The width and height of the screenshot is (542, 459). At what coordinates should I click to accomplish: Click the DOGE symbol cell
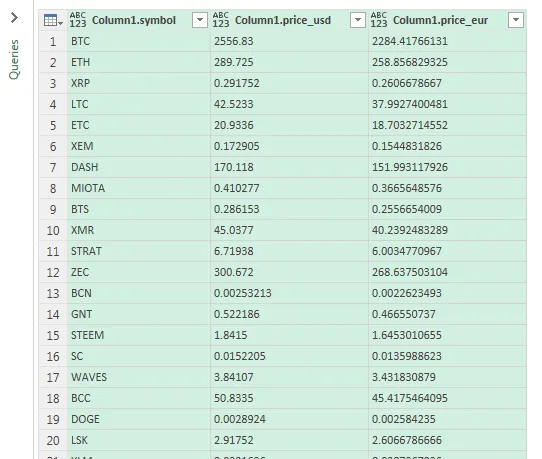tap(139, 419)
